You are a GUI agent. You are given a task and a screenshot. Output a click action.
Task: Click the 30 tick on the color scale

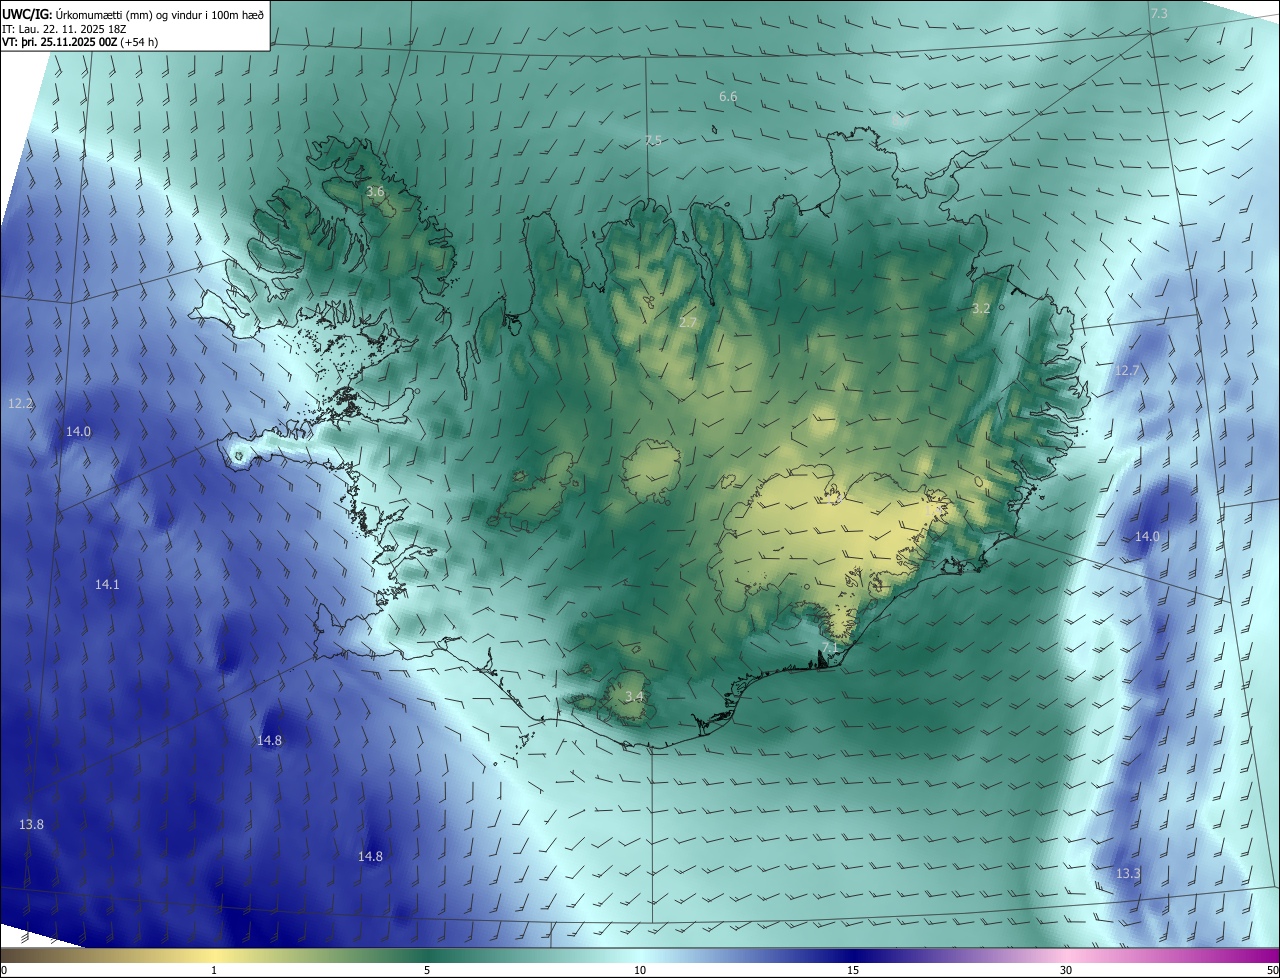click(1066, 971)
